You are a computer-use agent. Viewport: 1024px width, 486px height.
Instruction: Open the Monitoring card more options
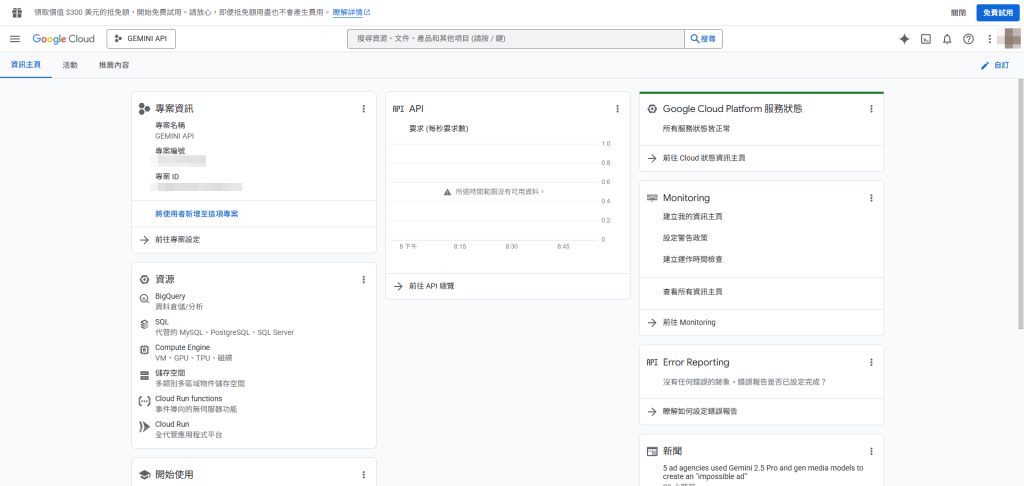(871, 198)
